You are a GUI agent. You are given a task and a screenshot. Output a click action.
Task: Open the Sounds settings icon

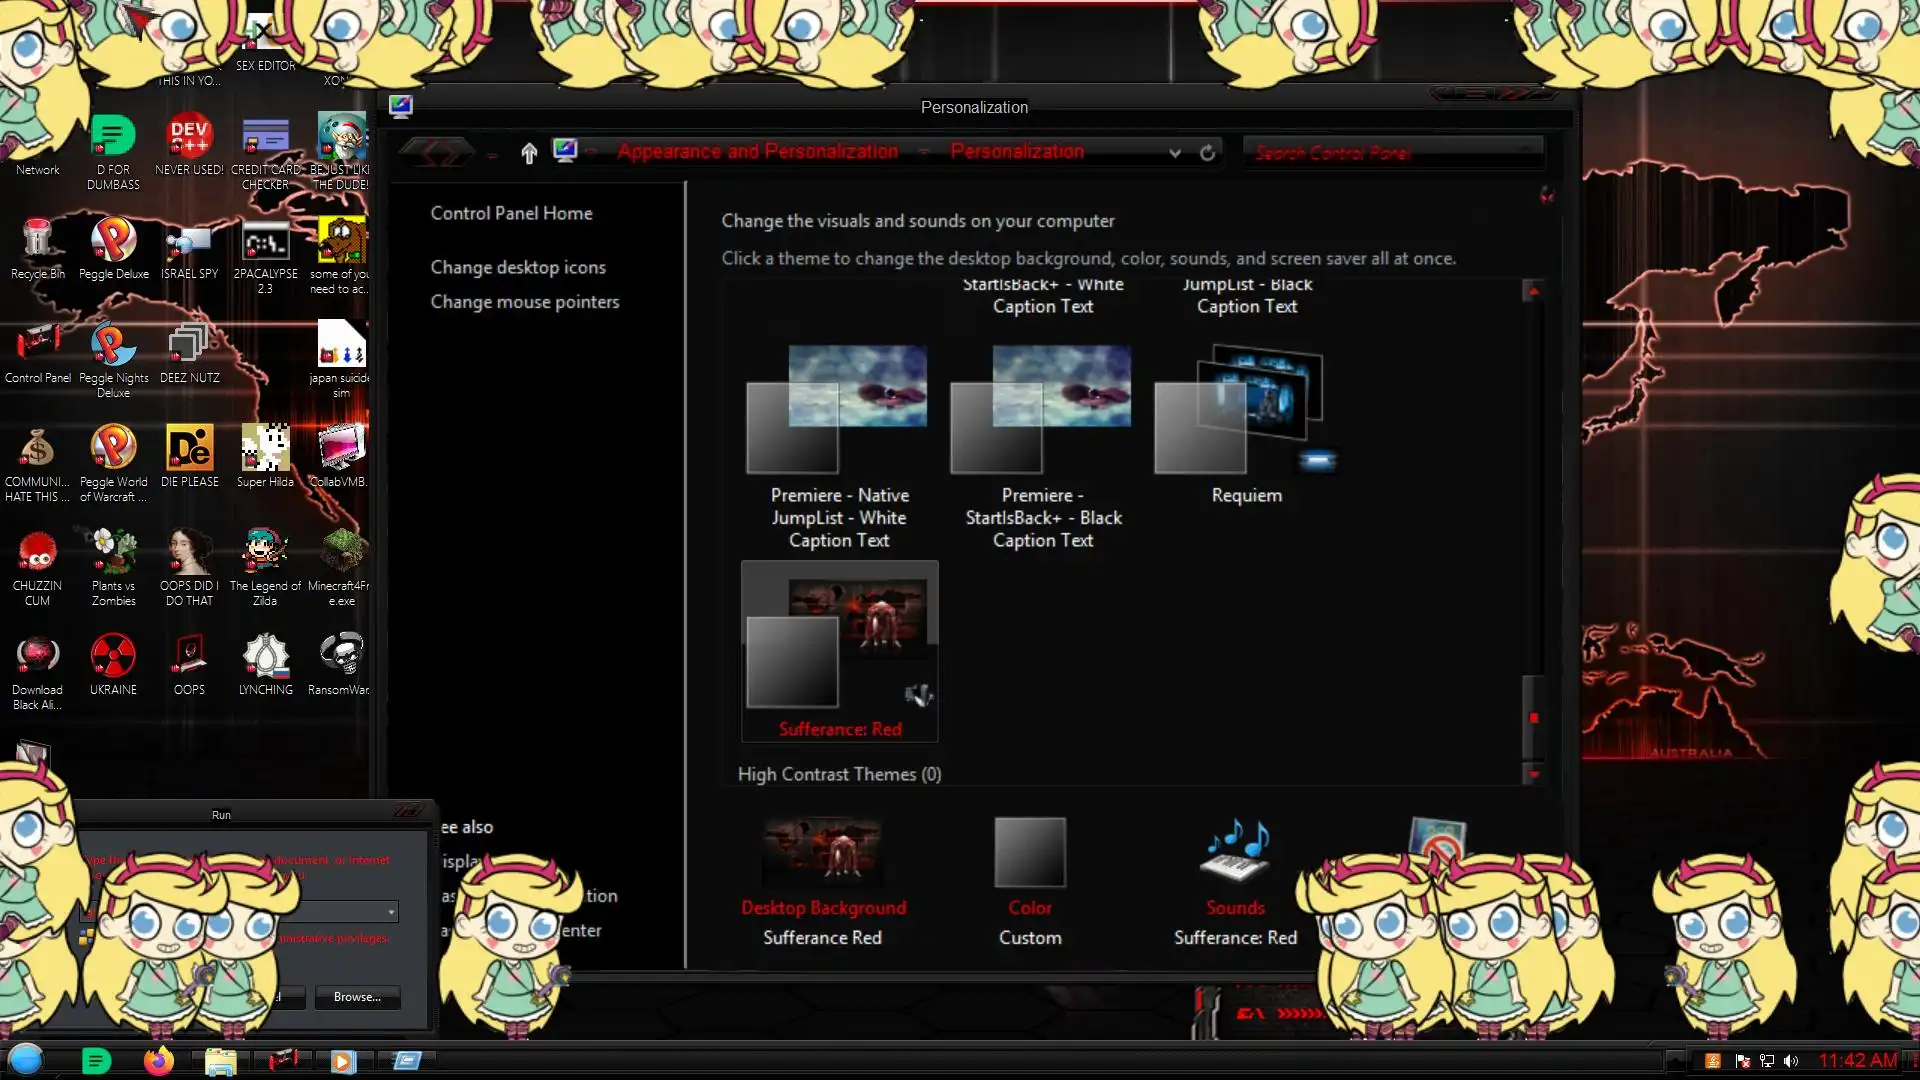pos(1235,853)
